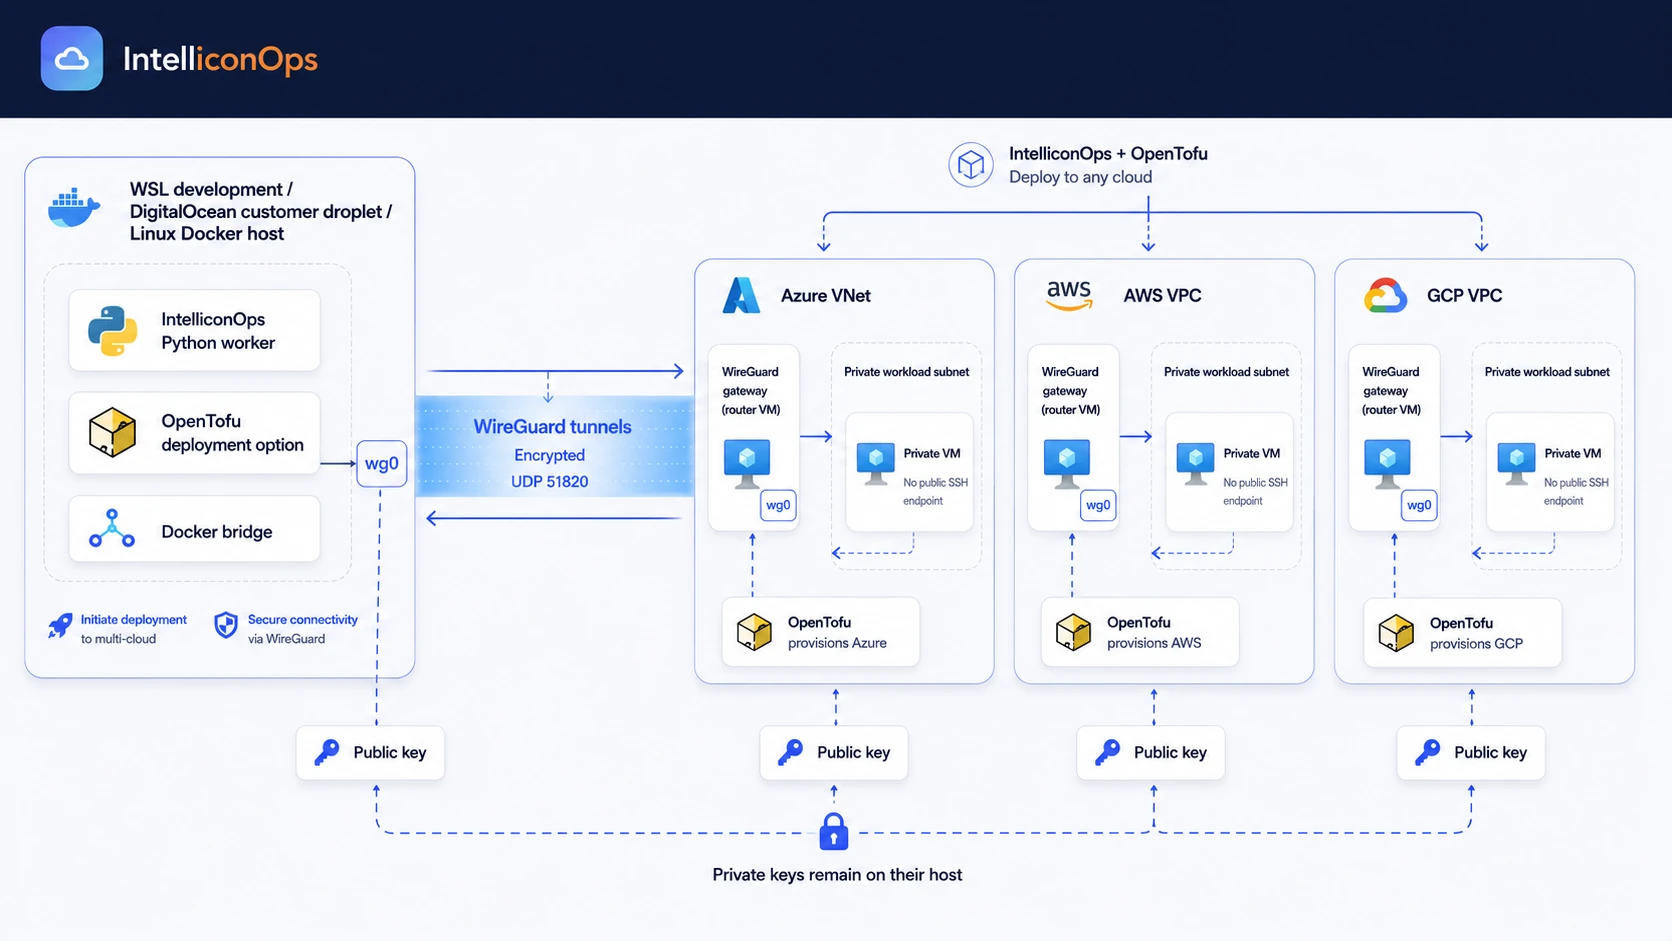The width and height of the screenshot is (1672, 941).
Task: Click the key icon under AWS VPC
Action: pyautogui.click(x=1107, y=752)
